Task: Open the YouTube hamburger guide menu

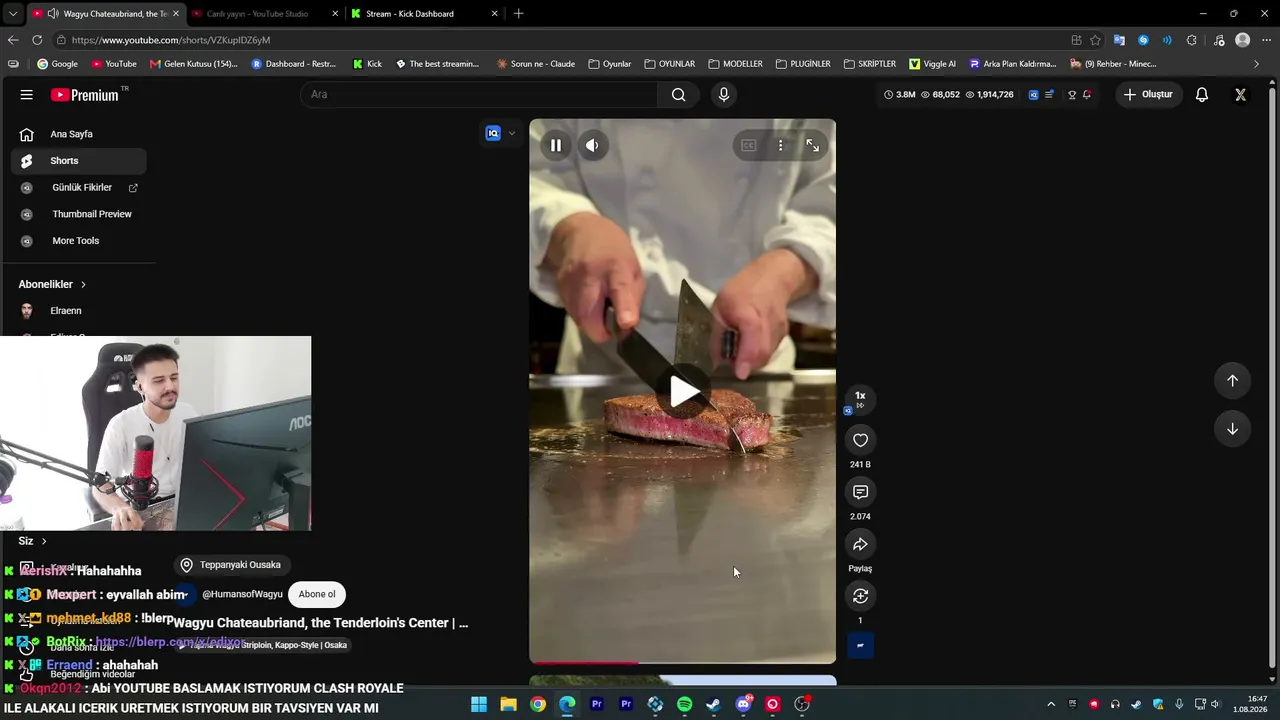Action: [26, 94]
